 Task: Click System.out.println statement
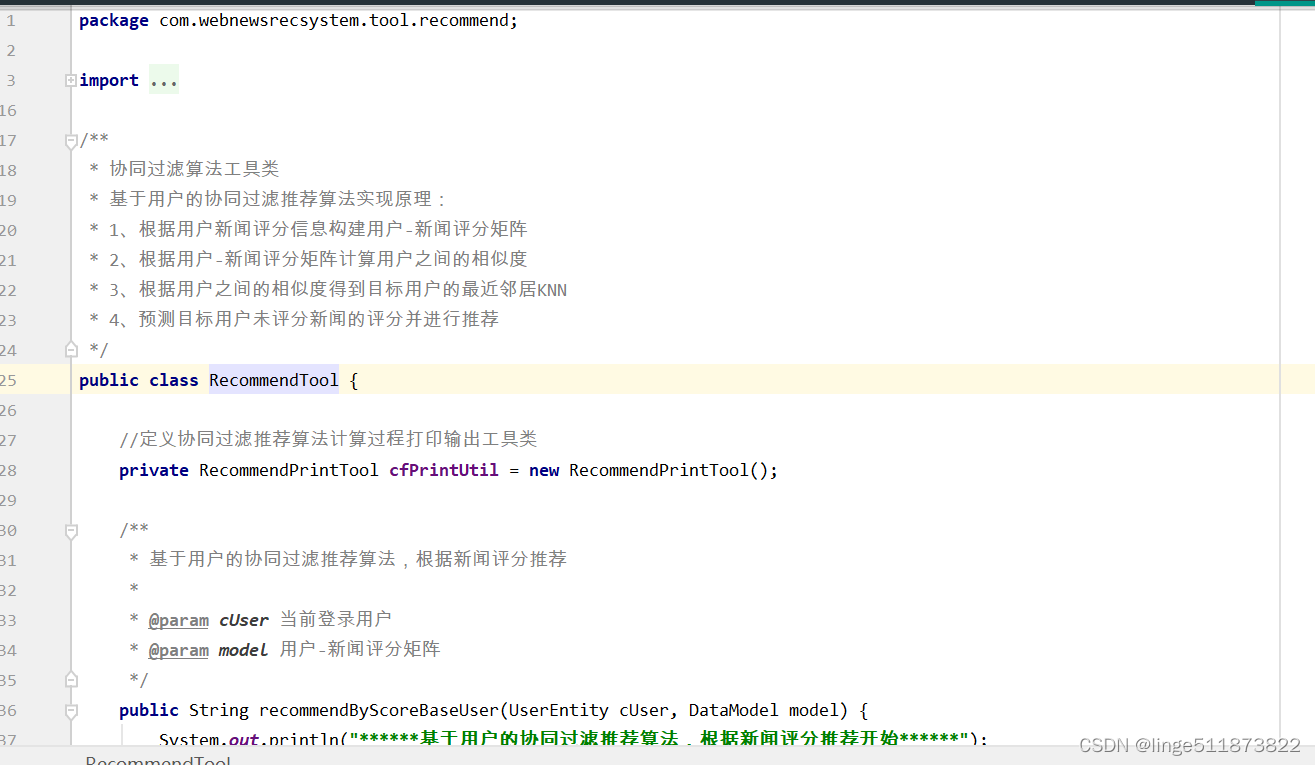point(573,740)
